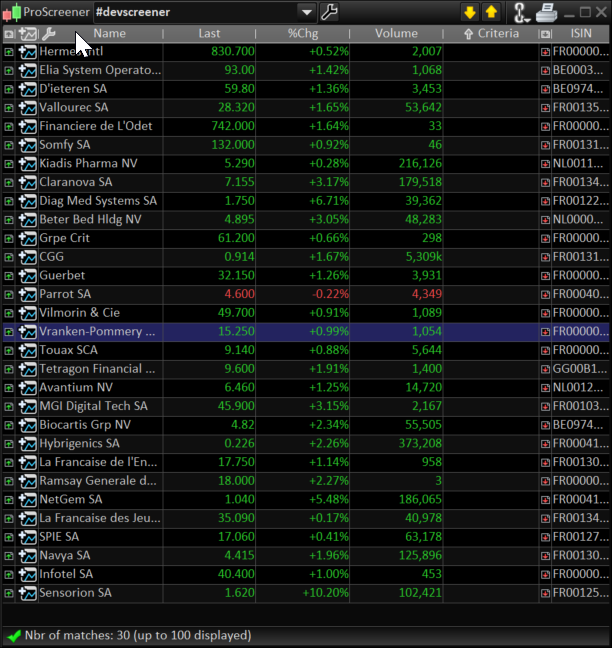Image resolution: width=612 pixels, height=648 pixels.
Task: Select the Vranken-Pommery row name
Action: tap(98, 331)
